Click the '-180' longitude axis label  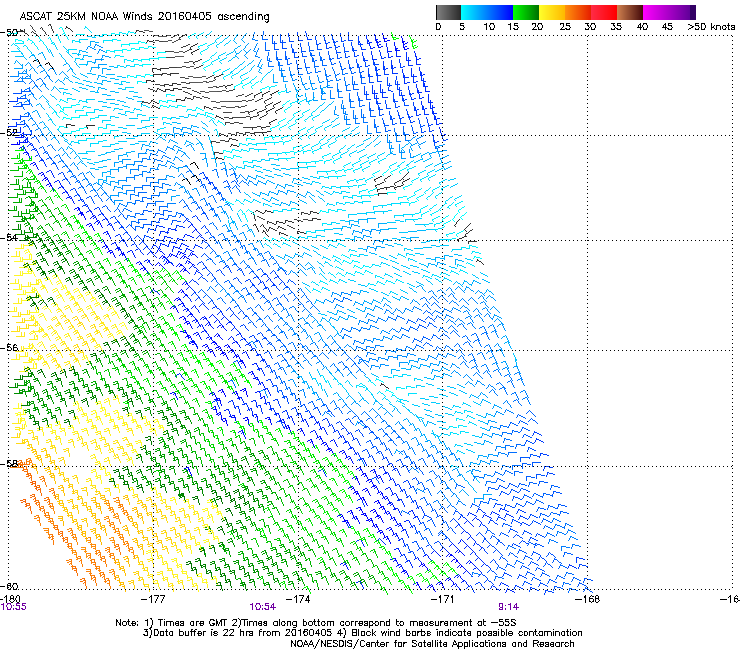[10, 599]
